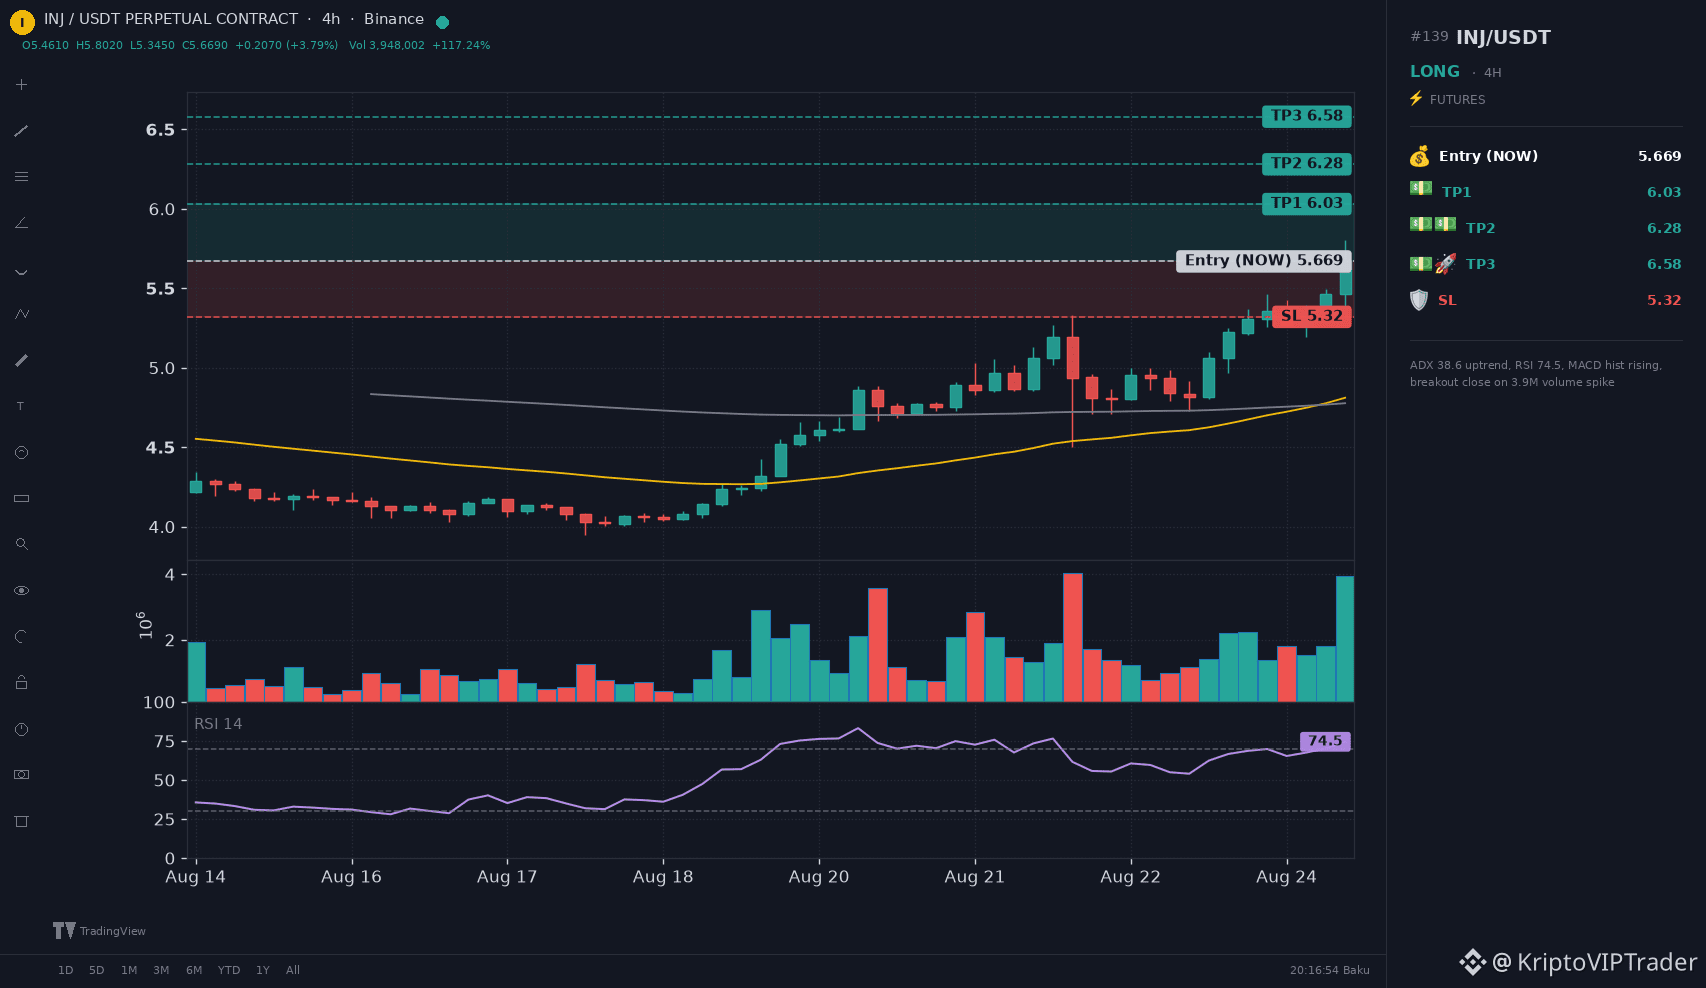Click the Vol 3,948,002 readout

(387, 46)
